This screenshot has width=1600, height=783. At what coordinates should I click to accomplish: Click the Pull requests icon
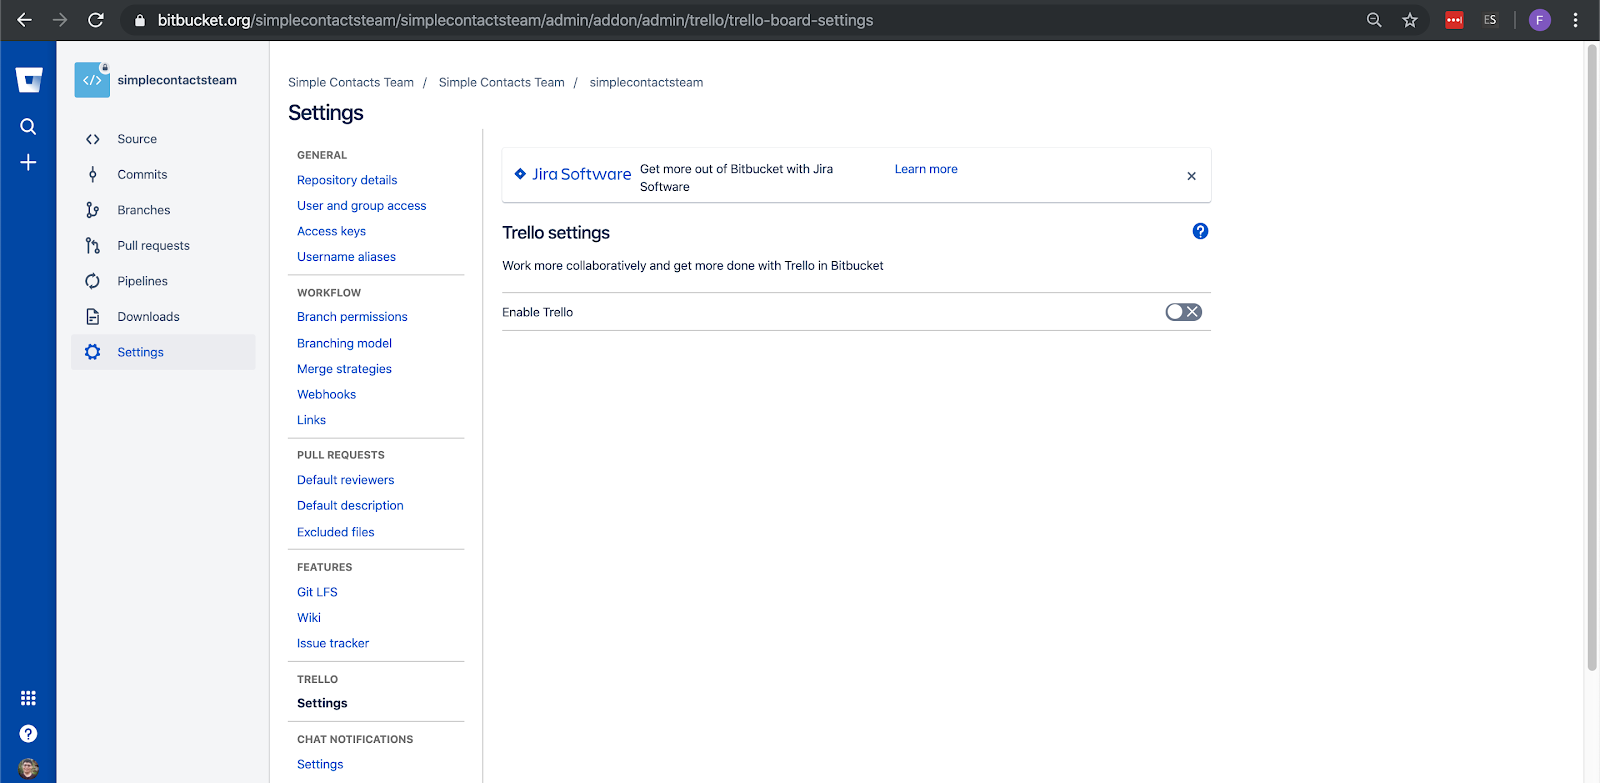[x=93, y=246]
